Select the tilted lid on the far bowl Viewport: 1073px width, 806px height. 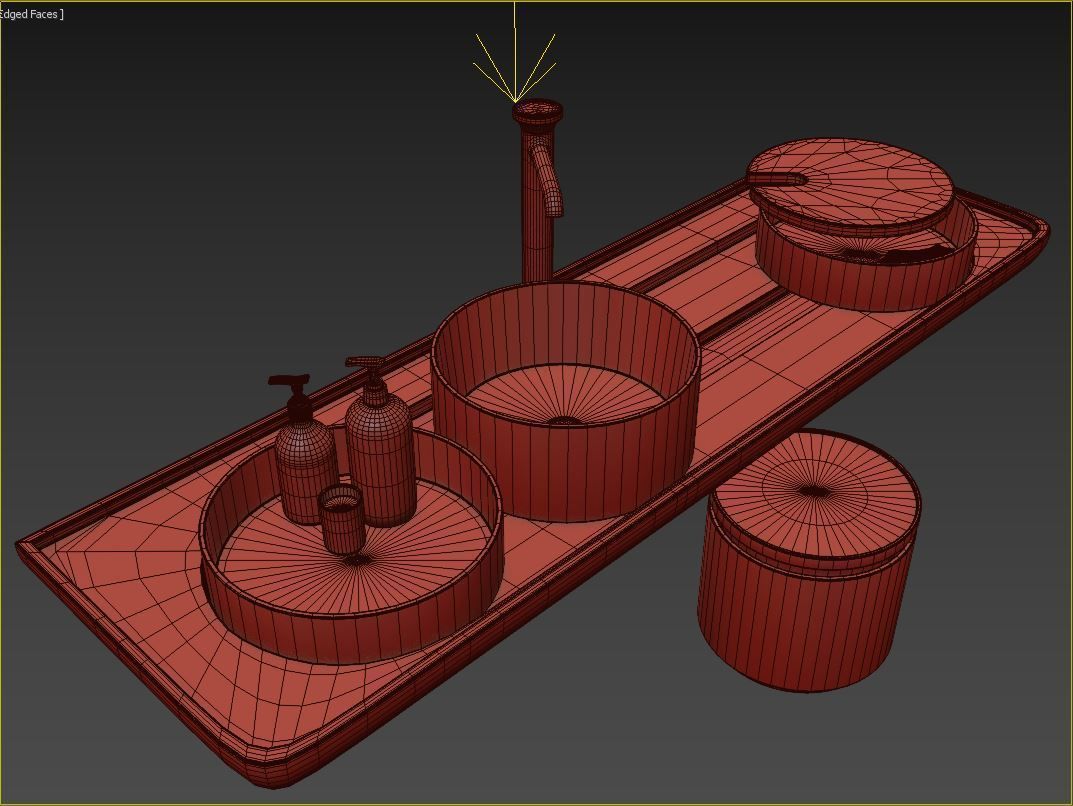click(849, 185)
